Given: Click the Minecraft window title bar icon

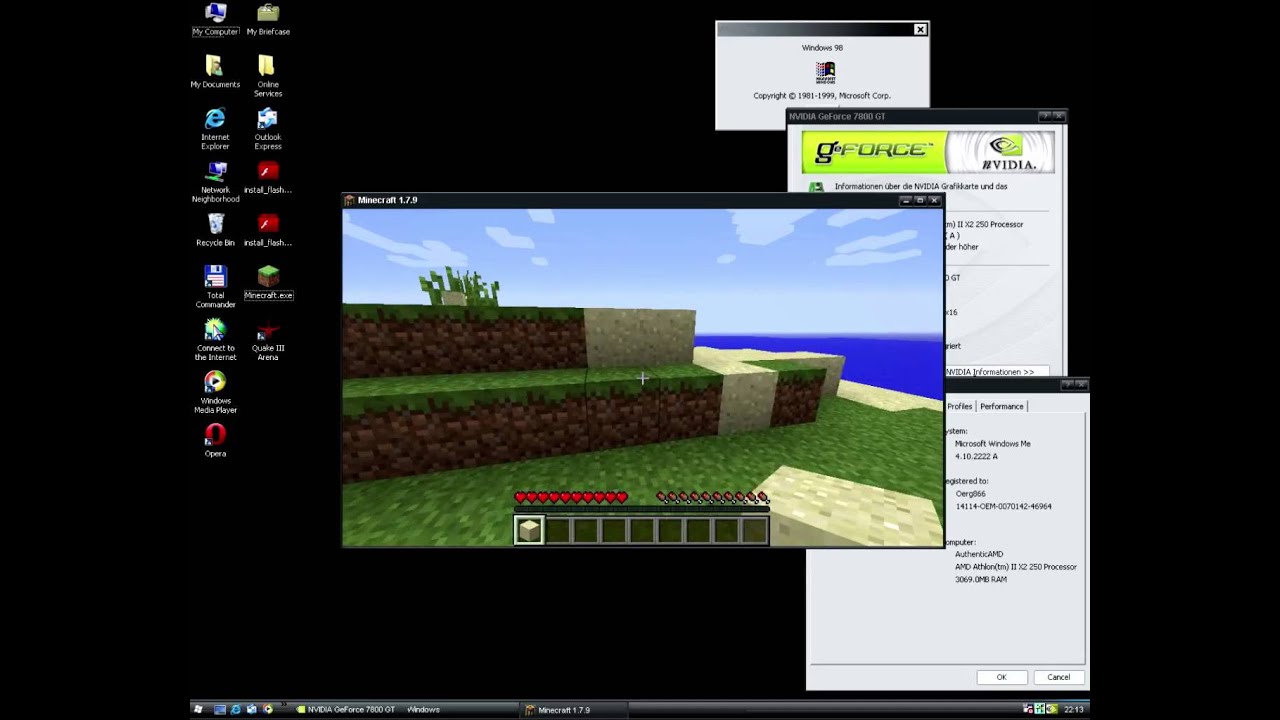Looking at the screenshot, I should (349, 200).
